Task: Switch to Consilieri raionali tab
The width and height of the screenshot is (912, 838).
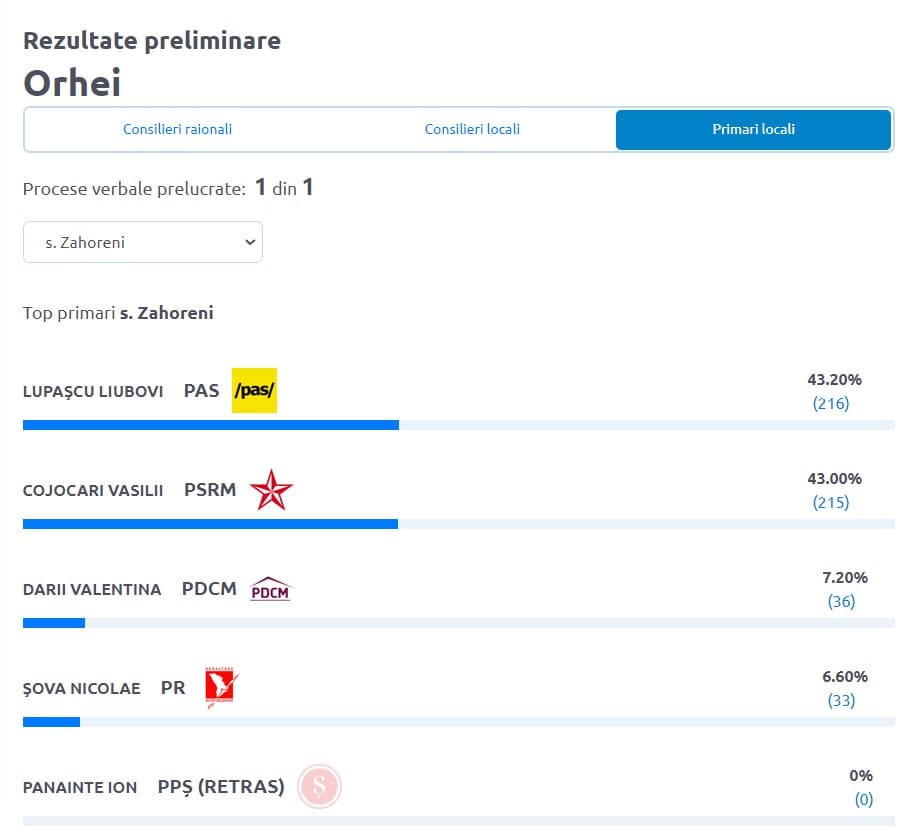Action: 177,130
